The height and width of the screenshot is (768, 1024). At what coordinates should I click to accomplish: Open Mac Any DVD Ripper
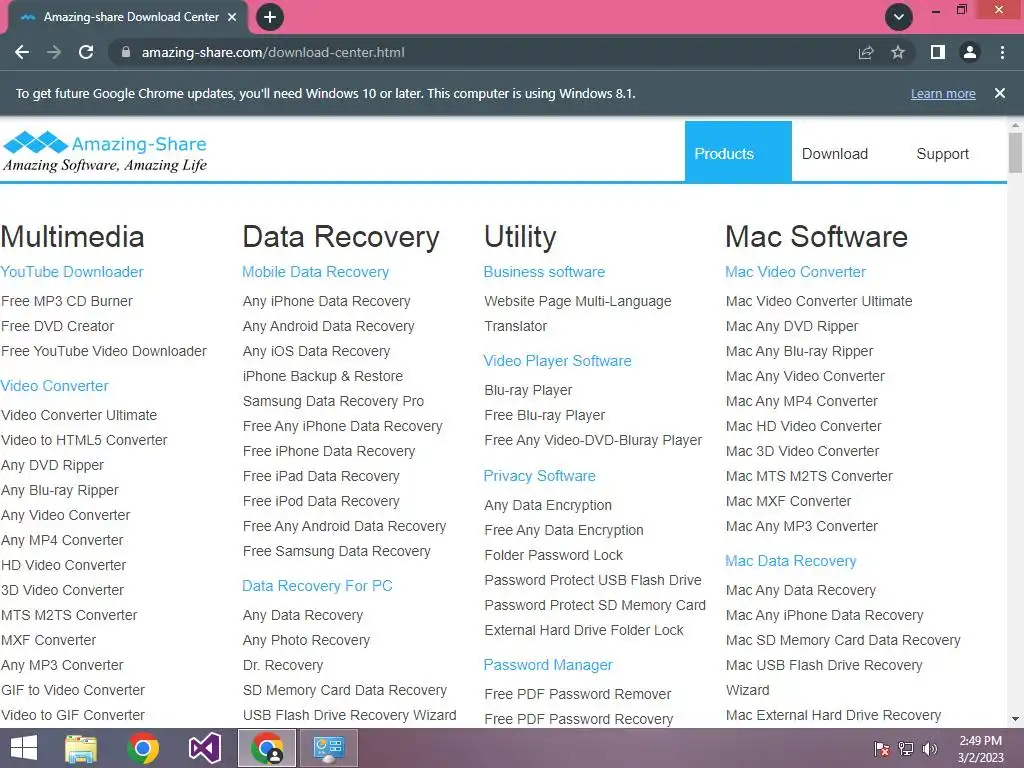coord(792,326)
